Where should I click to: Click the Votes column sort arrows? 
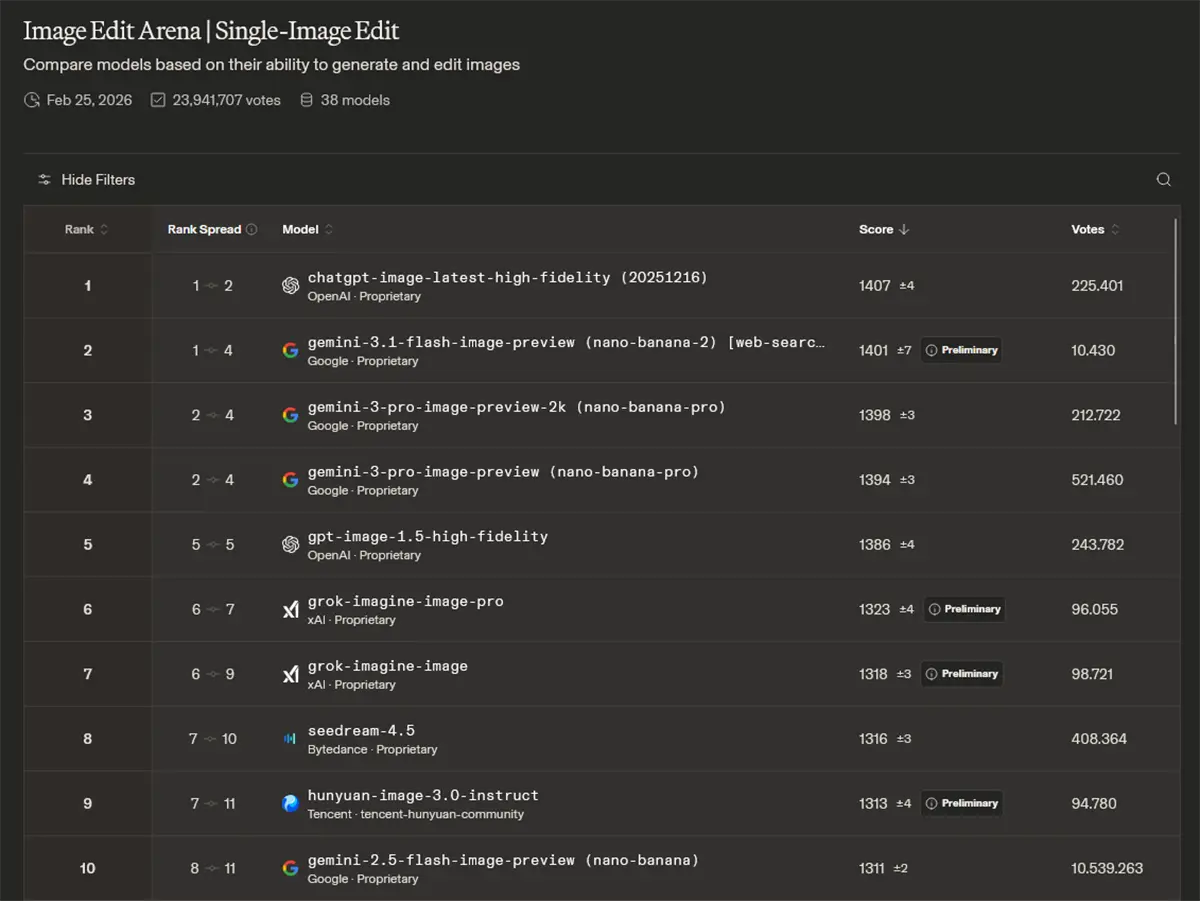1116,229
